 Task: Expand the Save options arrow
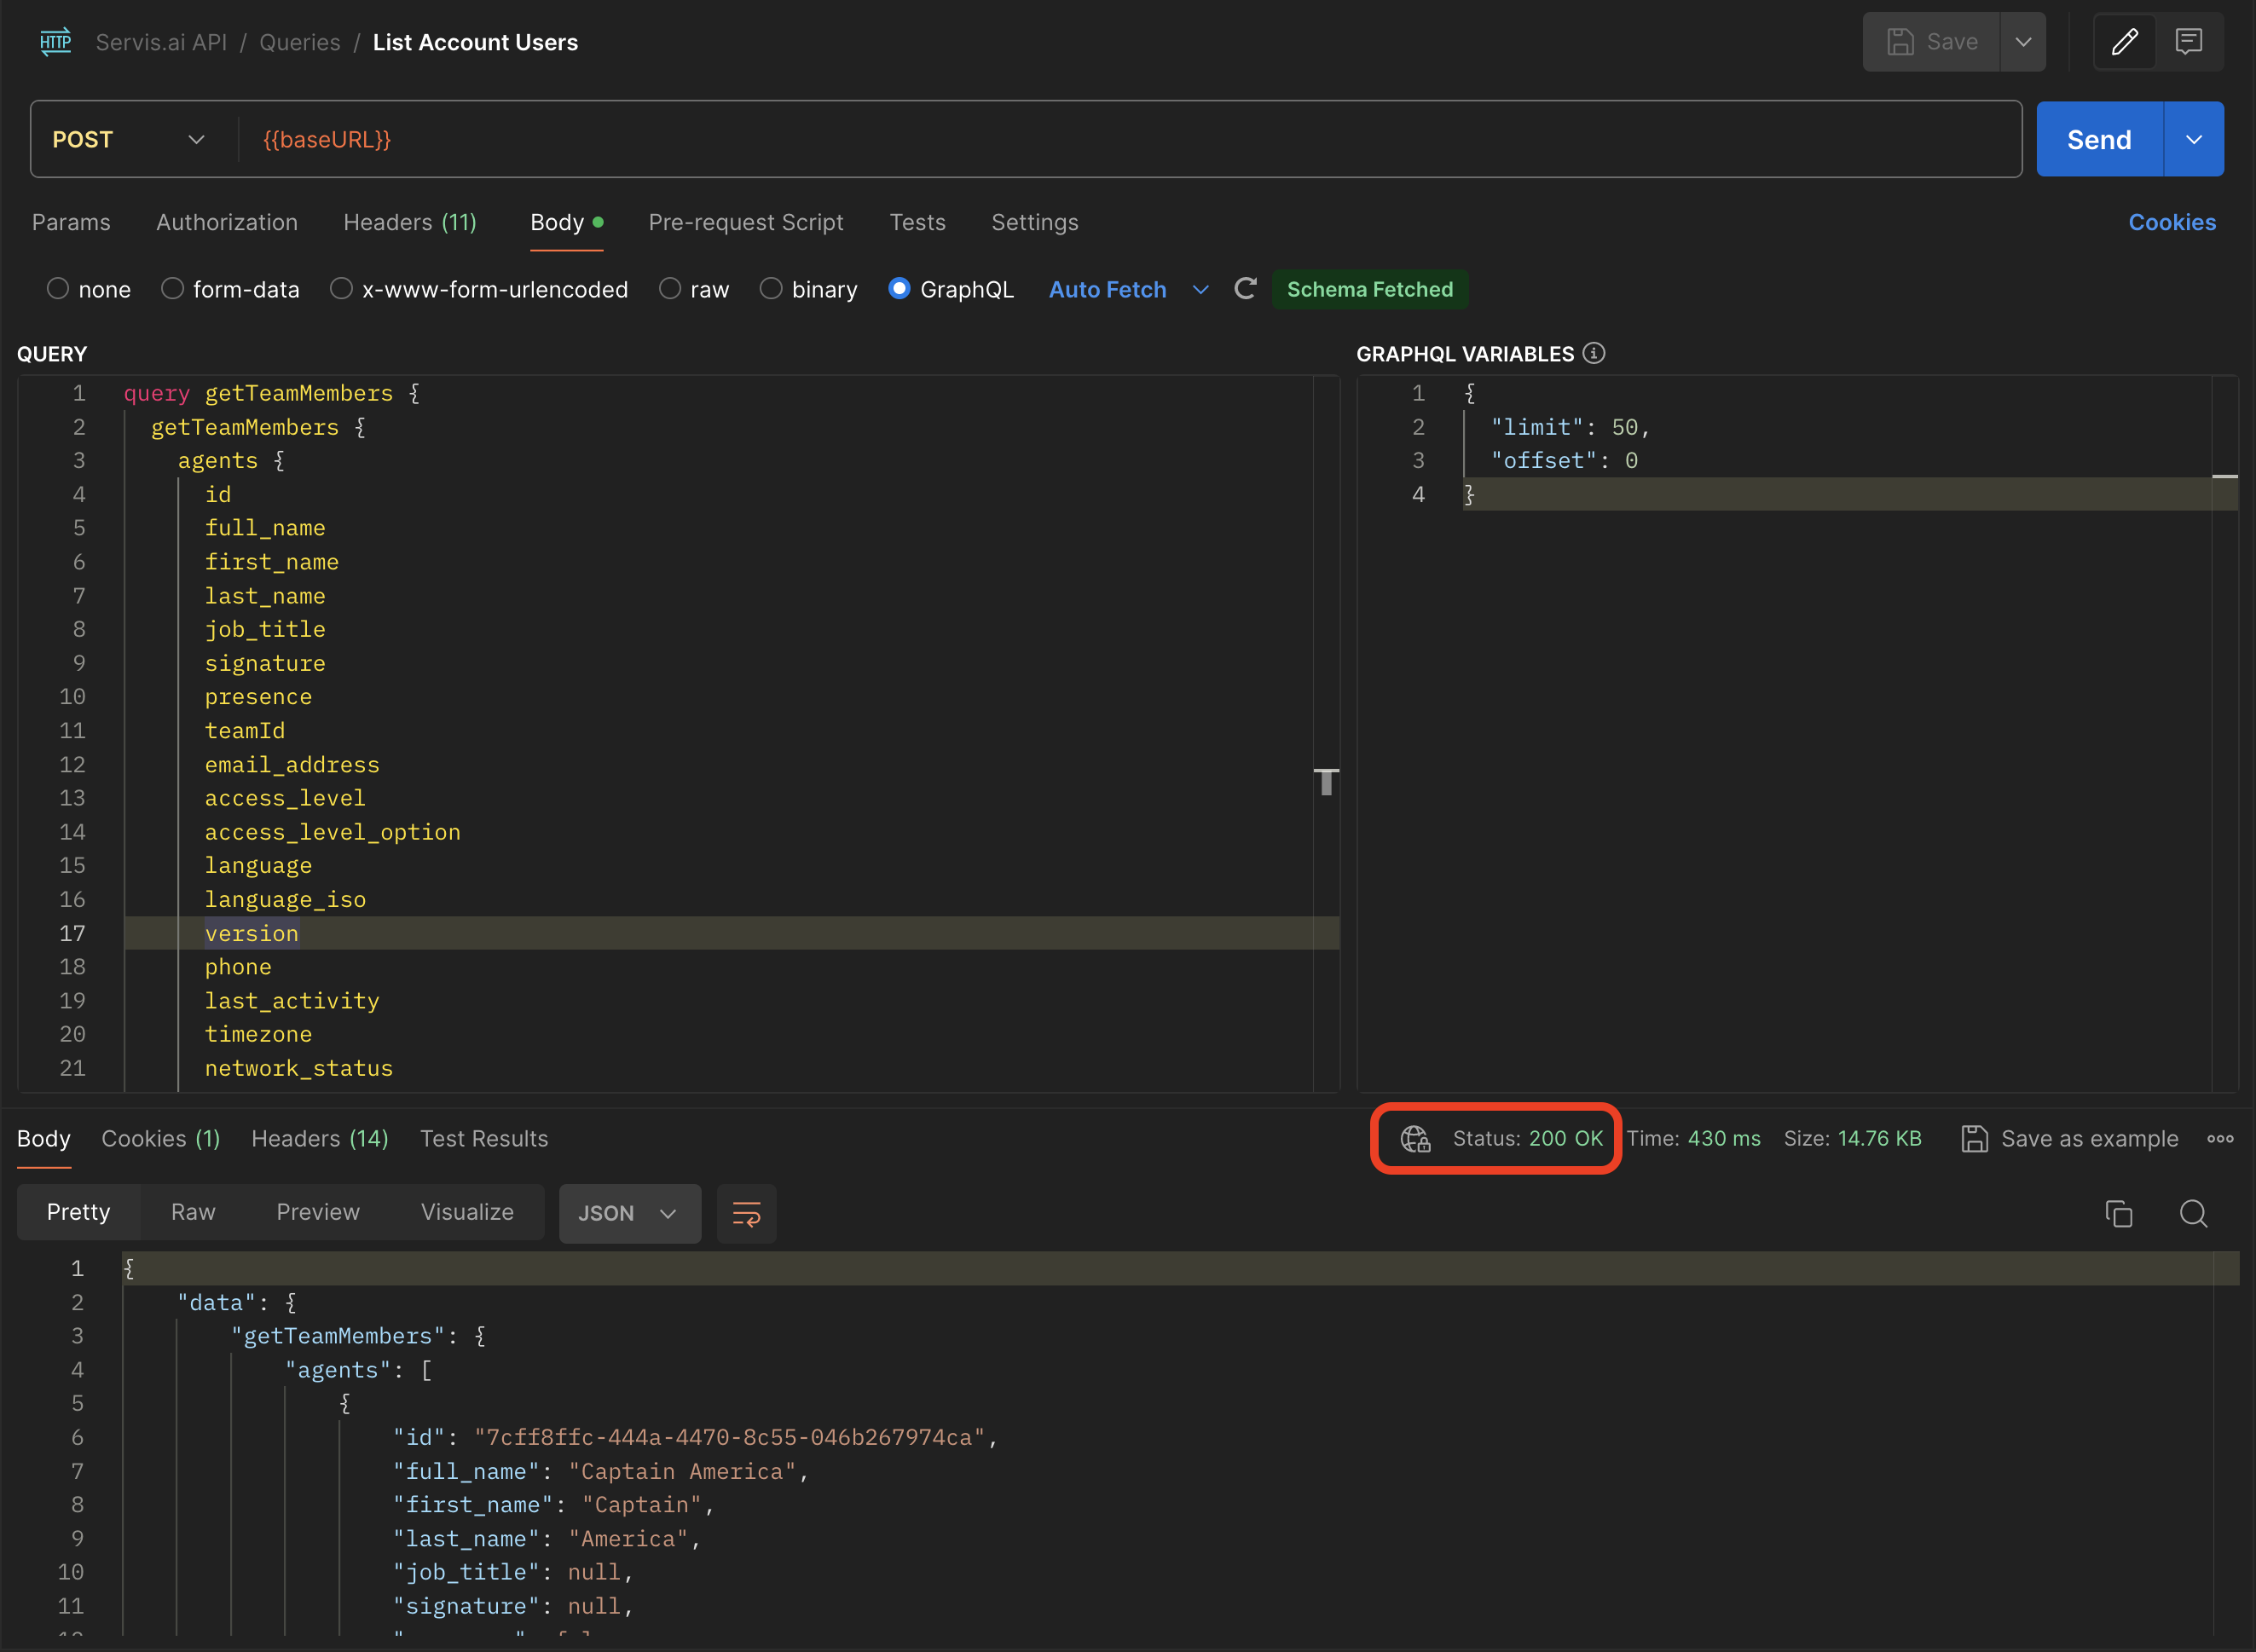(x=2023, y=42)
